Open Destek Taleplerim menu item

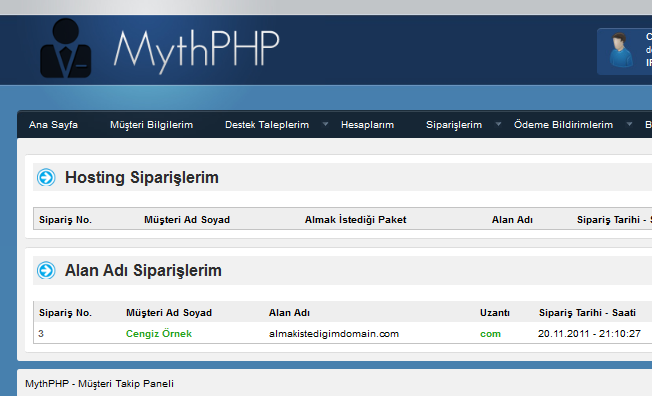(x=267, y=125)
